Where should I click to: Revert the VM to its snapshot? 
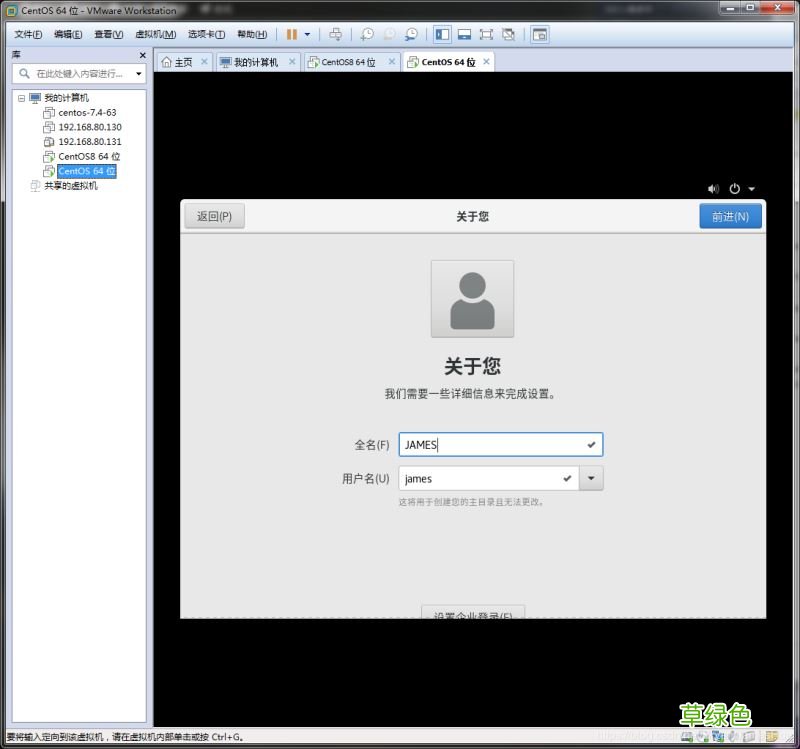pos(388,33)
